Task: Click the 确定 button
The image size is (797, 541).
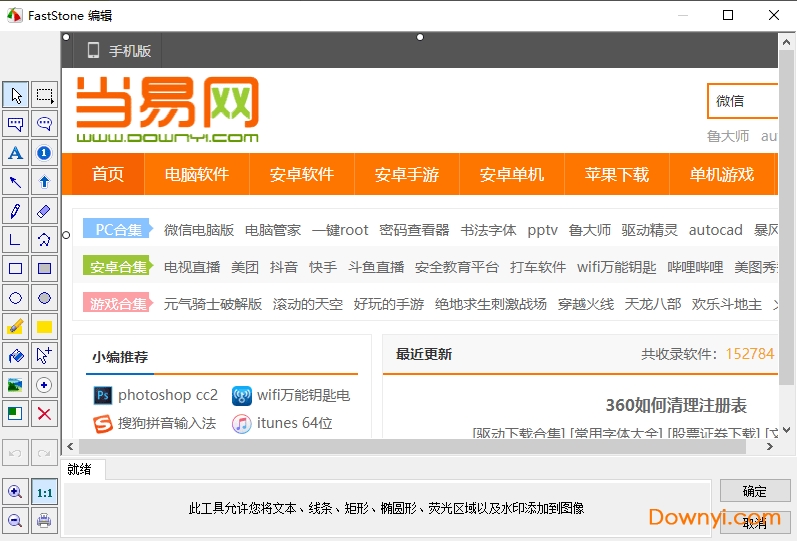Action: (x=755, y=491)
